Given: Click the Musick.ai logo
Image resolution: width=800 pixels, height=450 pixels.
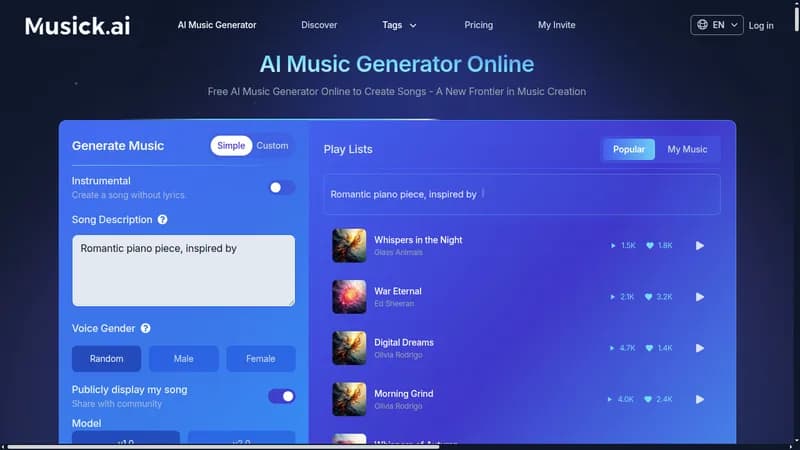Looking at the screenshot, I should pos(78,26).
